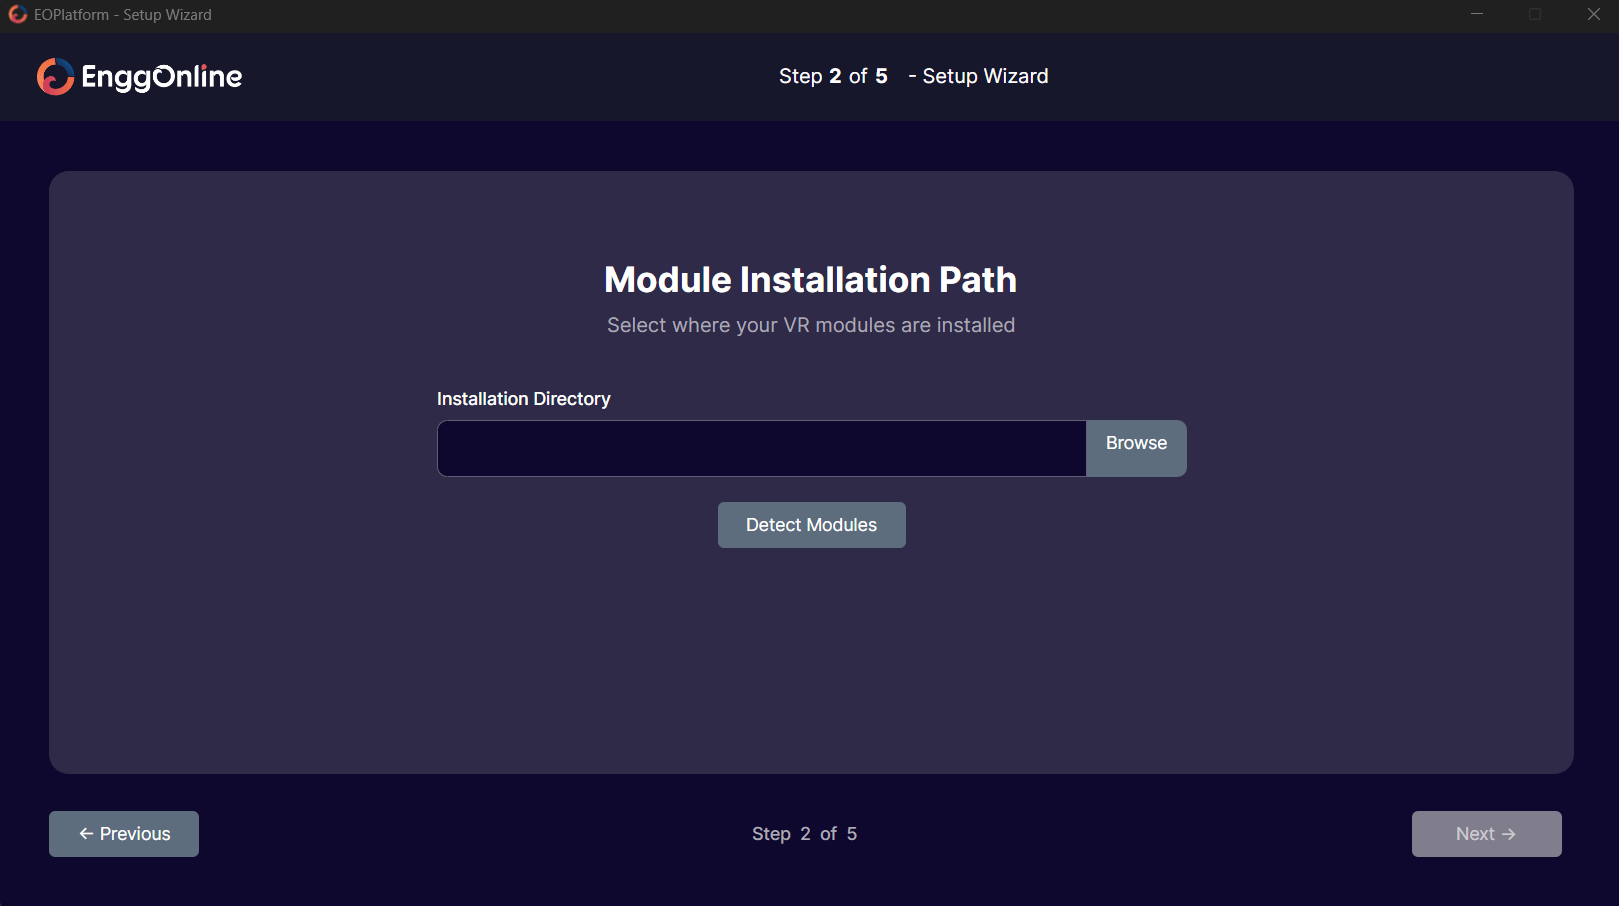Click the '- Setup Wizard' header text

pos(978,77)
